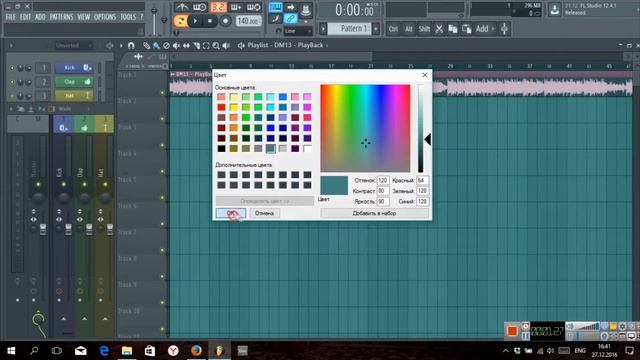
Task: Click the play button in transport
Action: click(x=195, y=21)
